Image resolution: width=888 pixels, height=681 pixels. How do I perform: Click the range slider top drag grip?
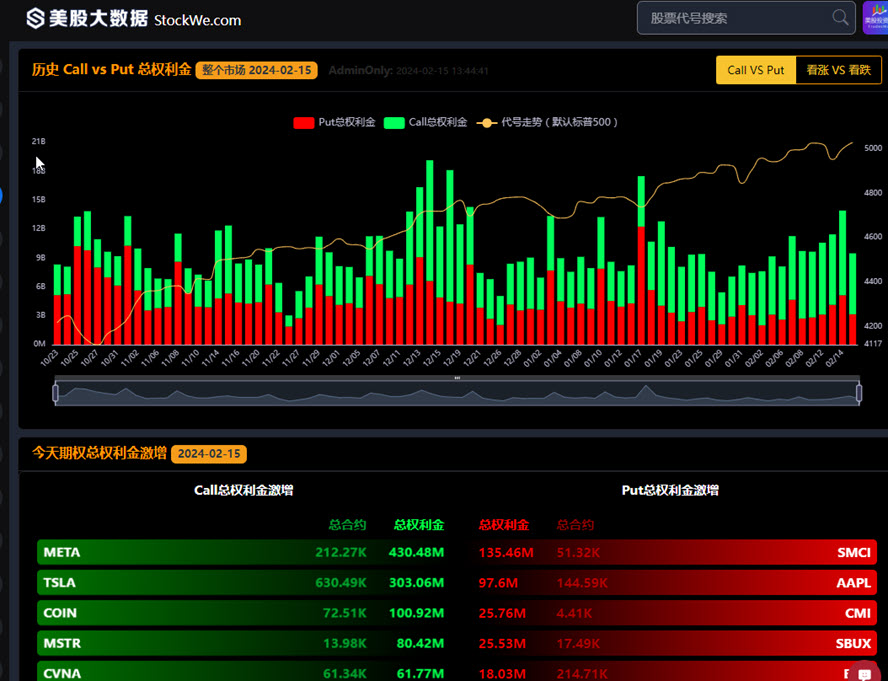click(x=457, y=378)
